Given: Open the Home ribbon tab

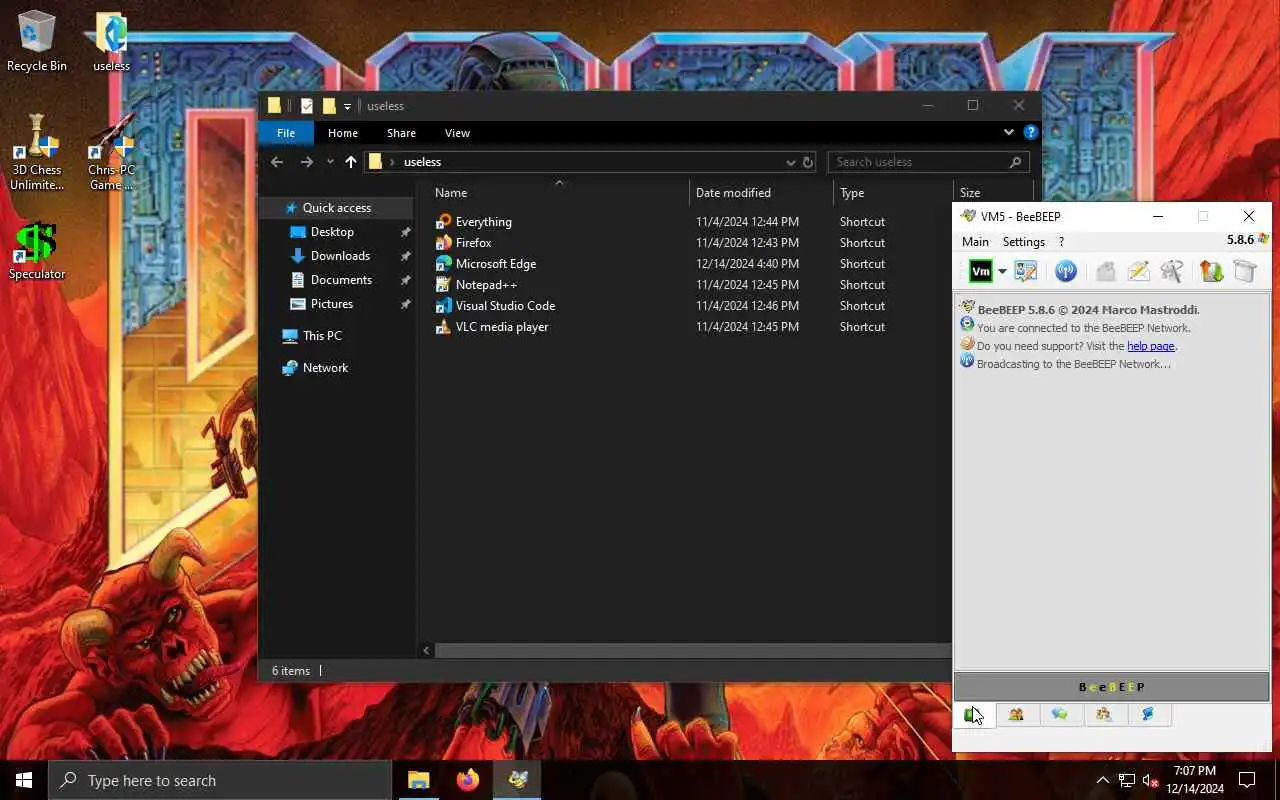Looking at the screenshot, I should (343, 133).
